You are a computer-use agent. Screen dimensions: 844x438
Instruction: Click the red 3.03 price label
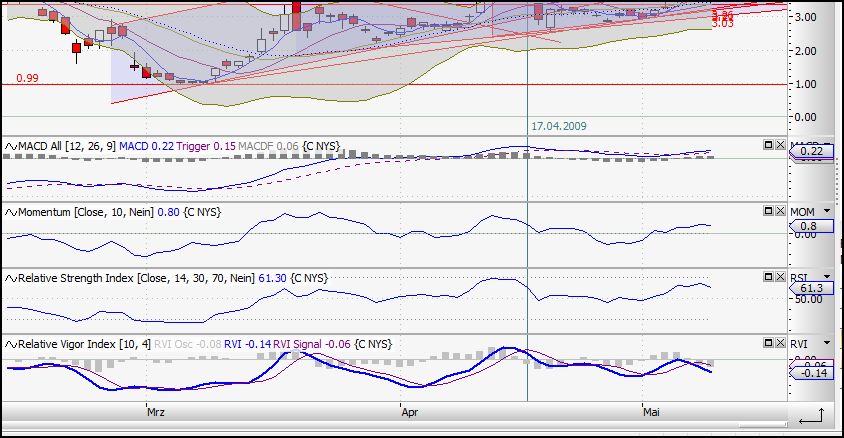(722, 24)
